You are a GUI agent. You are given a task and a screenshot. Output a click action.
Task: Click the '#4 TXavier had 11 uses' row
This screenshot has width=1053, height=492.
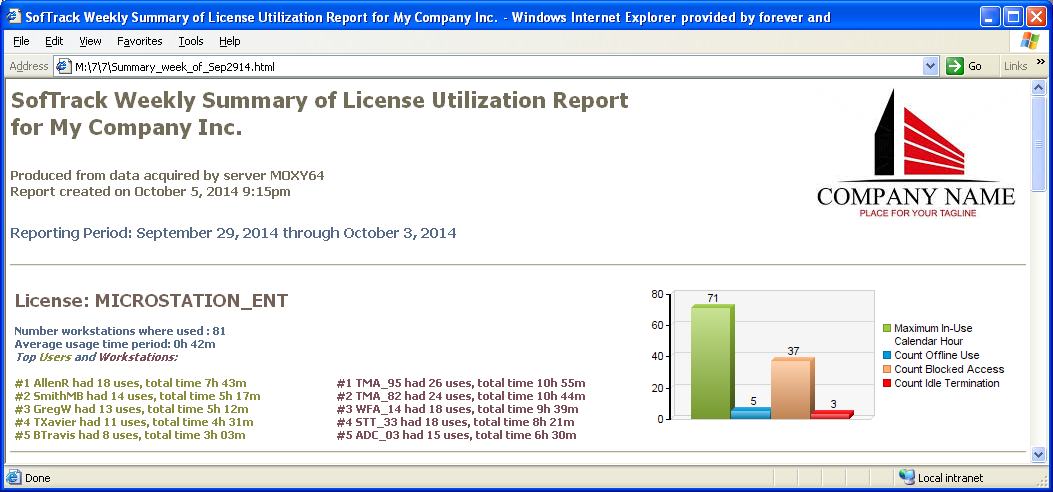pos(134,422)
